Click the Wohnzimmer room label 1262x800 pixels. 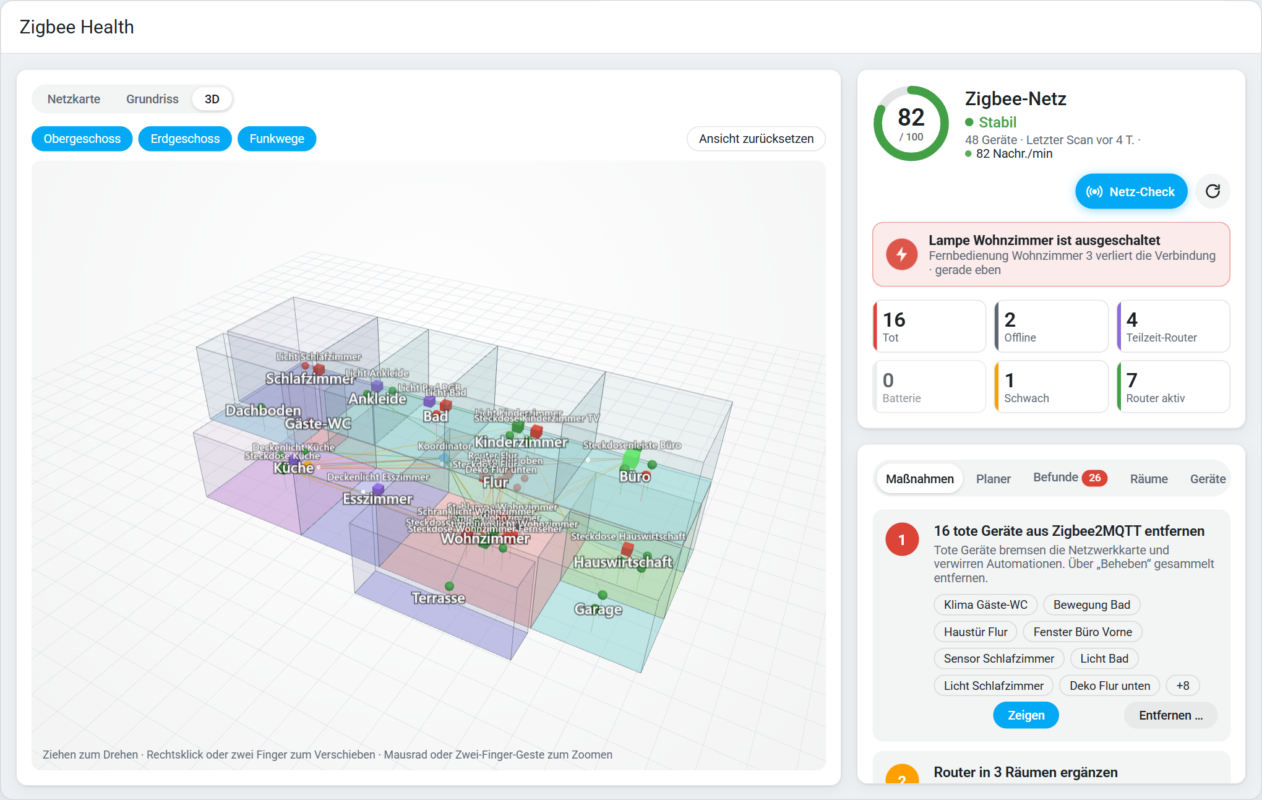click(484, 539)
